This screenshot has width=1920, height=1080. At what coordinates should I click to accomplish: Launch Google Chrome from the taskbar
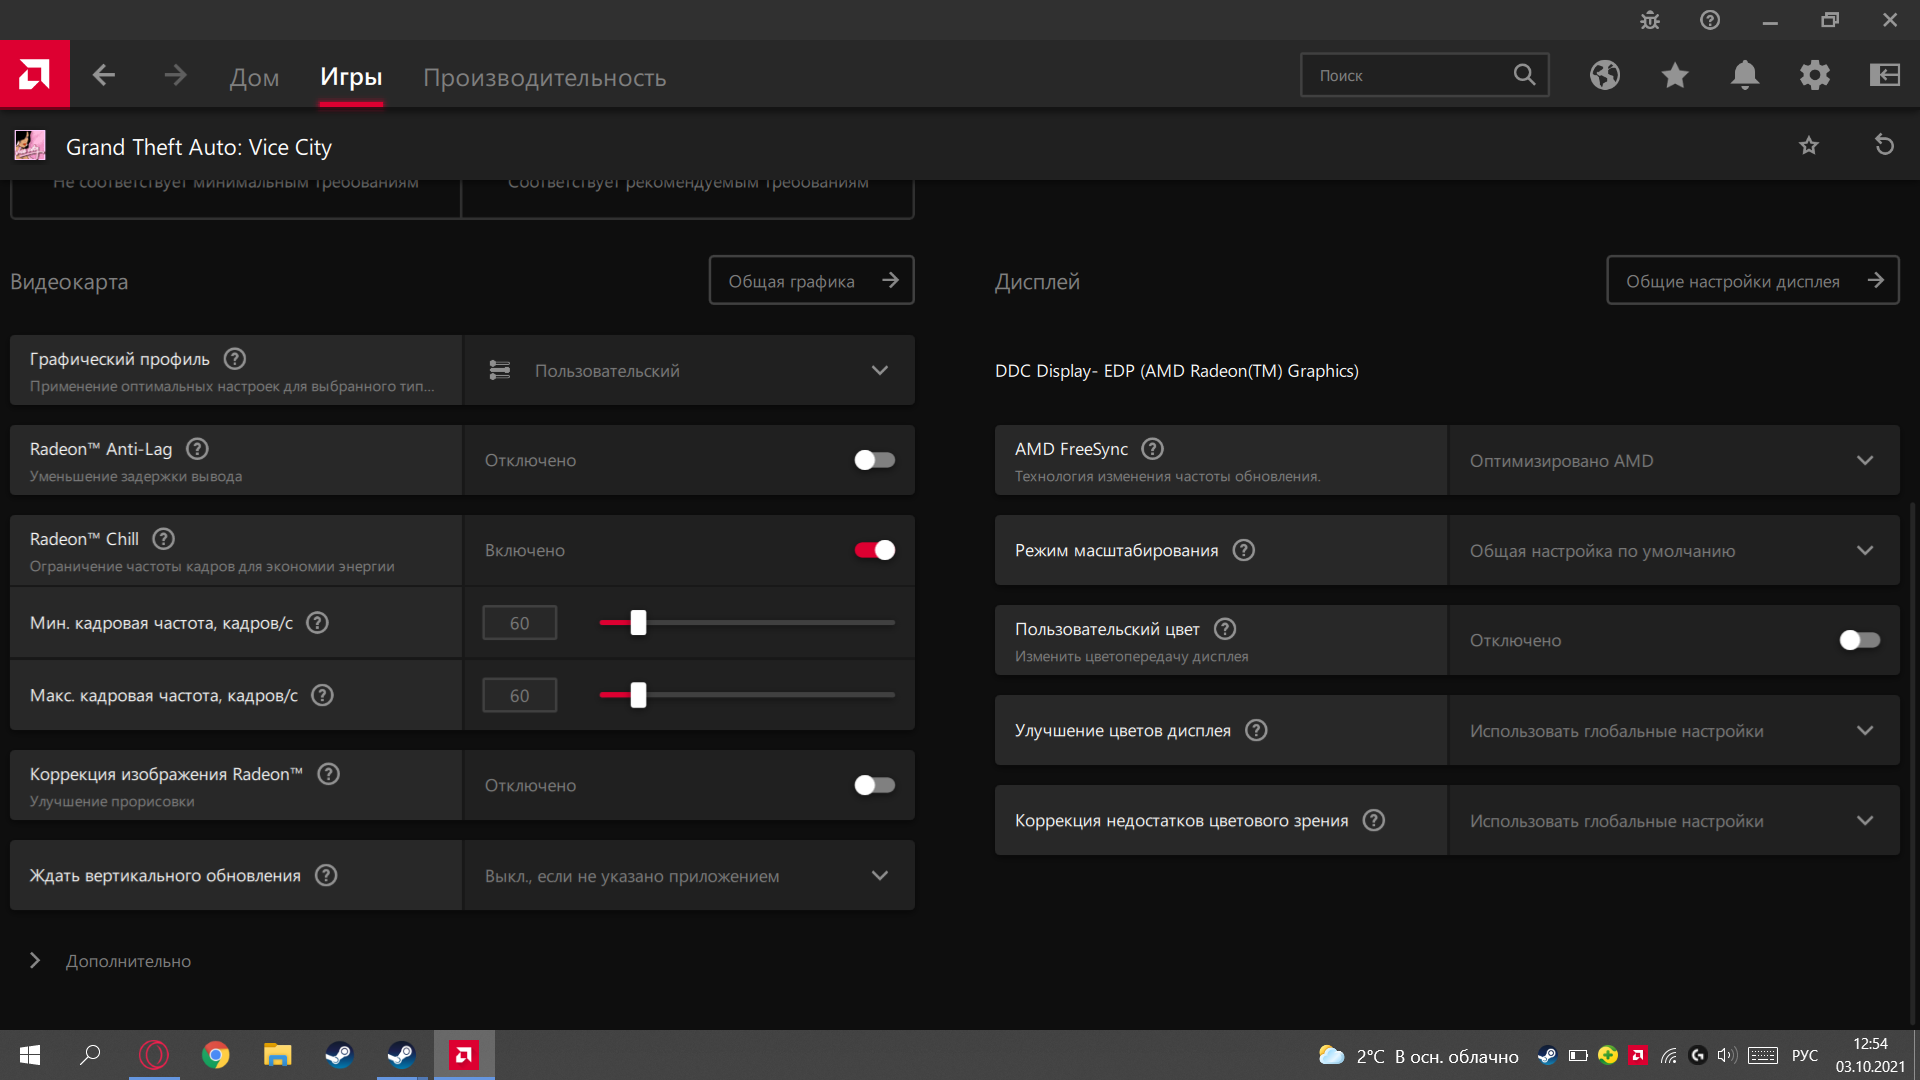(216, 1055)
